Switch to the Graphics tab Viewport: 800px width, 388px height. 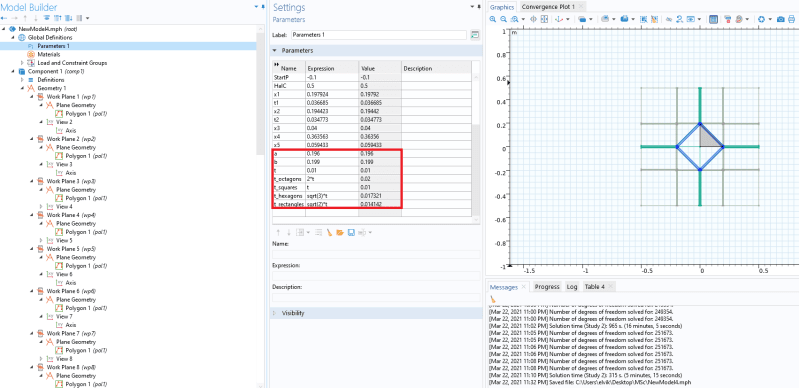pos(502,7)
